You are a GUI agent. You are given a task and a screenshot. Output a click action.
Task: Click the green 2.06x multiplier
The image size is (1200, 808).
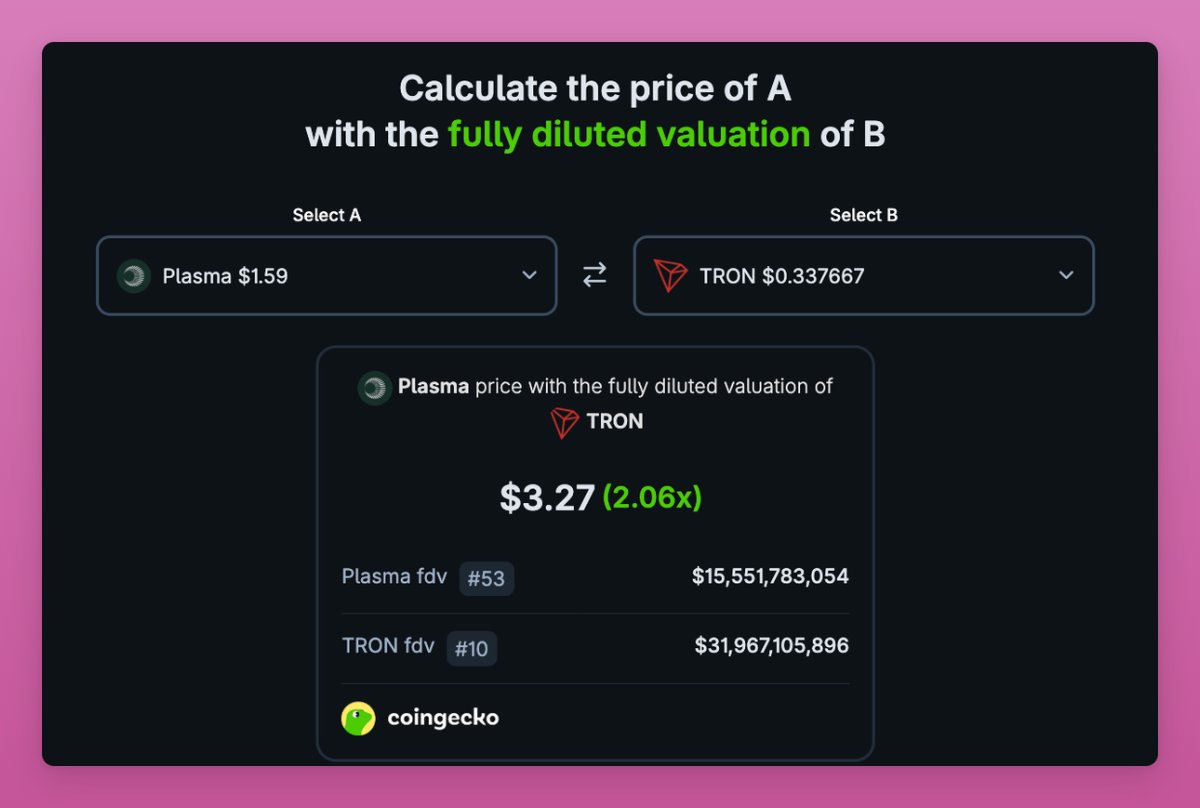click(x=652, y=498)
